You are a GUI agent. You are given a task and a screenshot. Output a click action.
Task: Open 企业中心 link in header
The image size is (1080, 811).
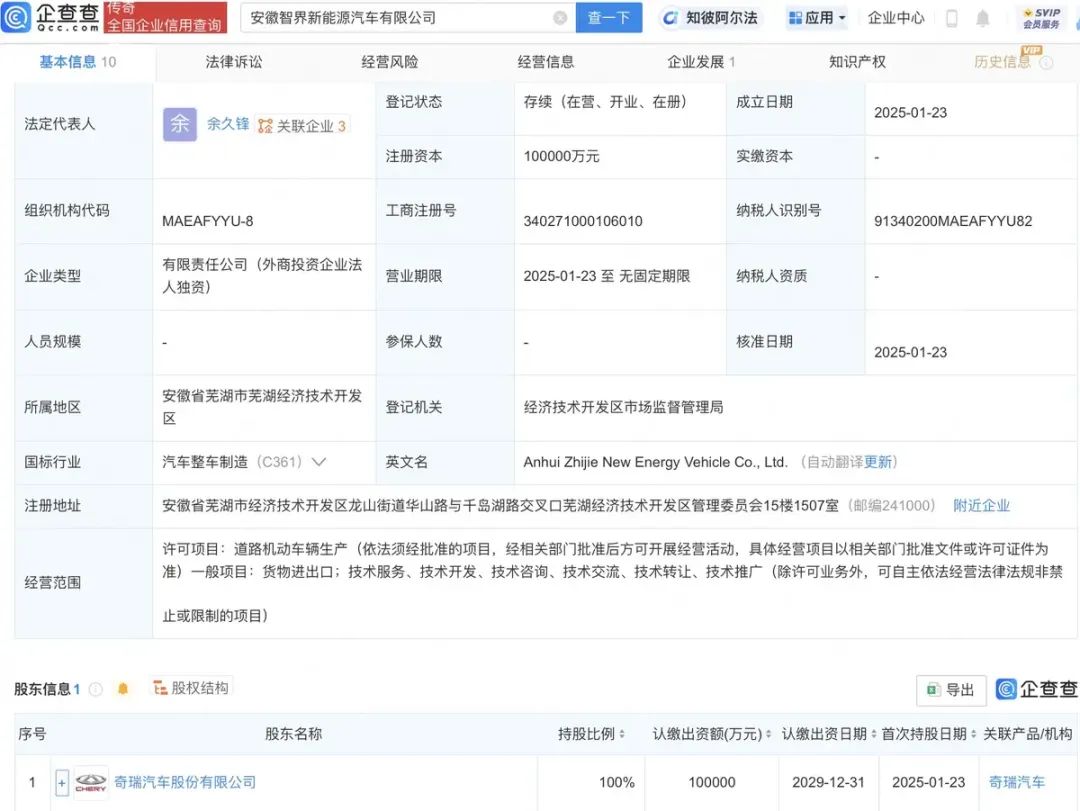(895, 18)
